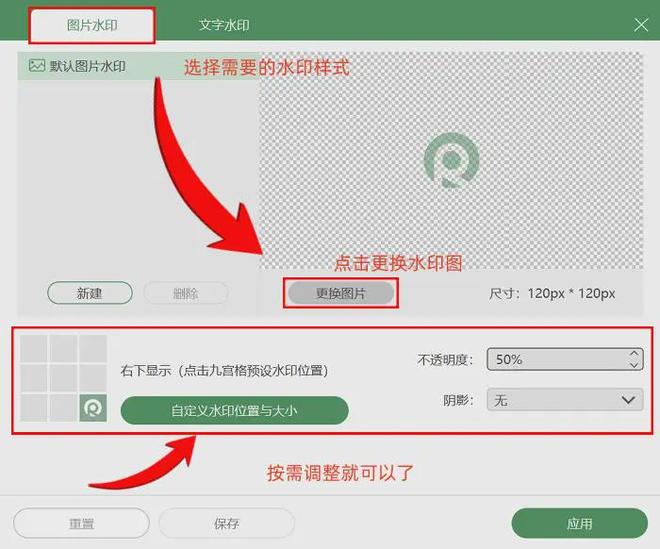This screenshot has width=660, height=549.
Task: Open the 文字水印 tab
Action: [224, 25]
